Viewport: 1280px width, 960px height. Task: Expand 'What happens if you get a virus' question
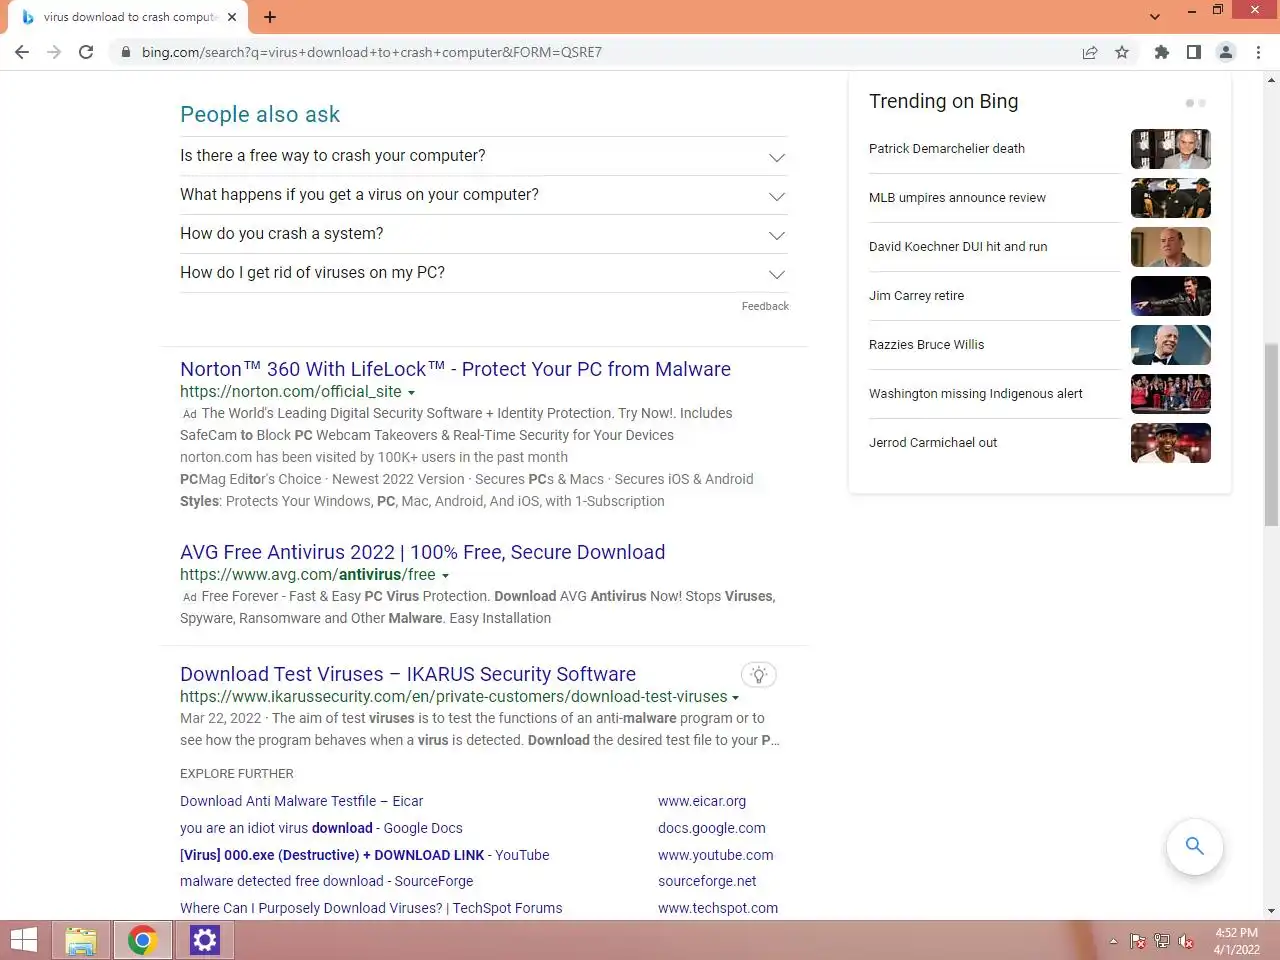coord(483,195)
